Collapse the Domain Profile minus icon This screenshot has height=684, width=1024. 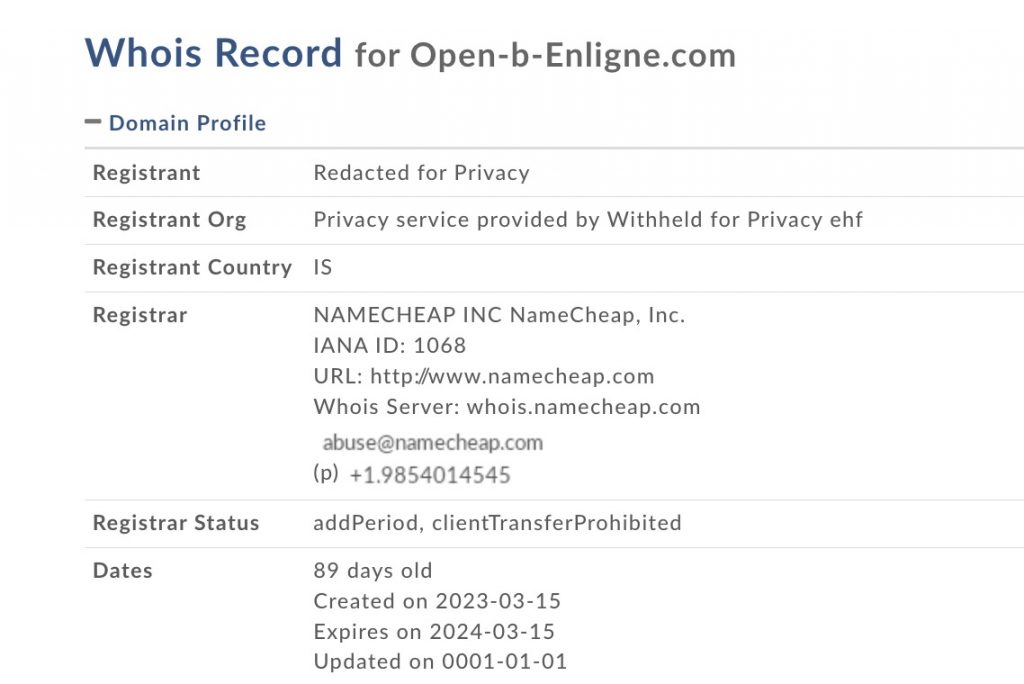93,122
